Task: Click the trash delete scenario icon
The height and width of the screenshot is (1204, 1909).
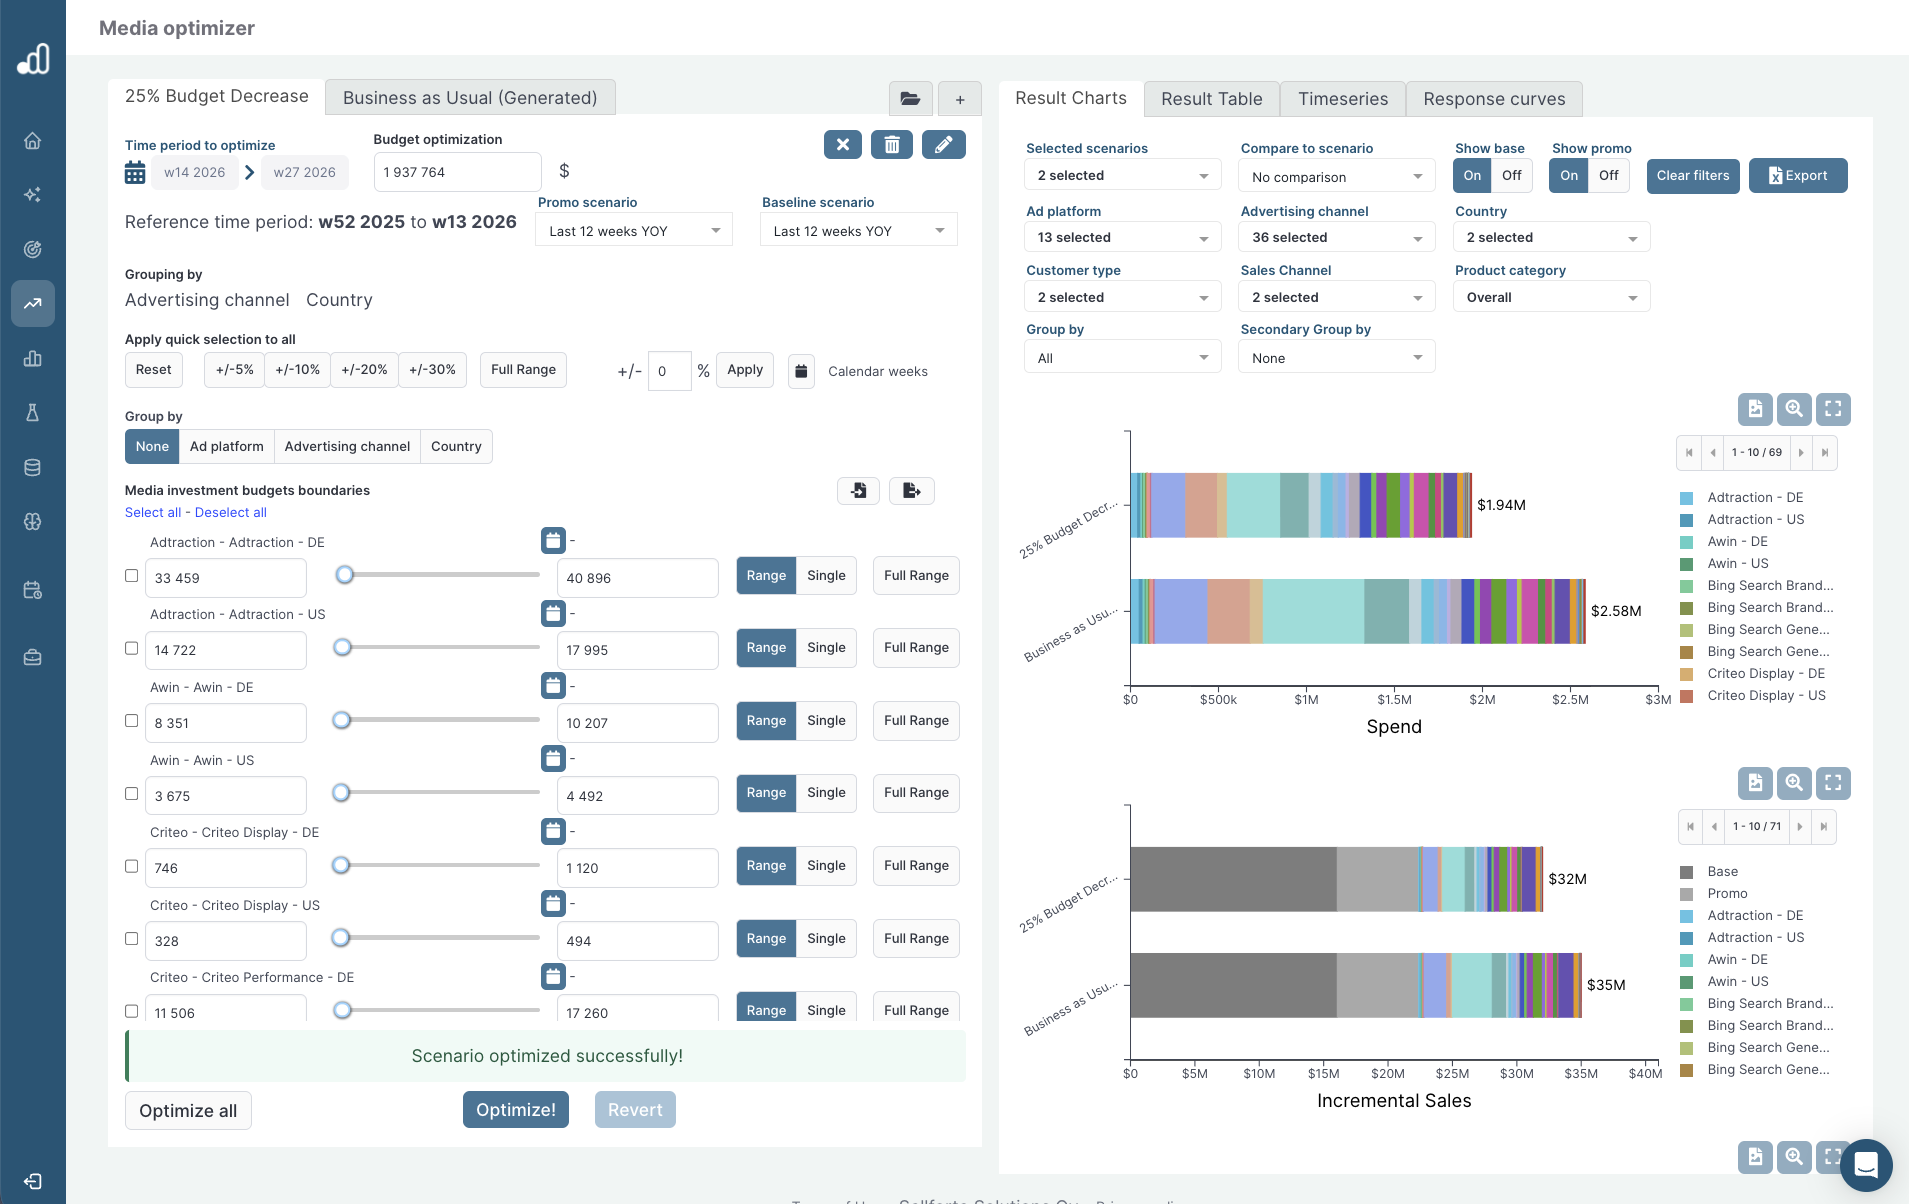Action: (891, 145)
